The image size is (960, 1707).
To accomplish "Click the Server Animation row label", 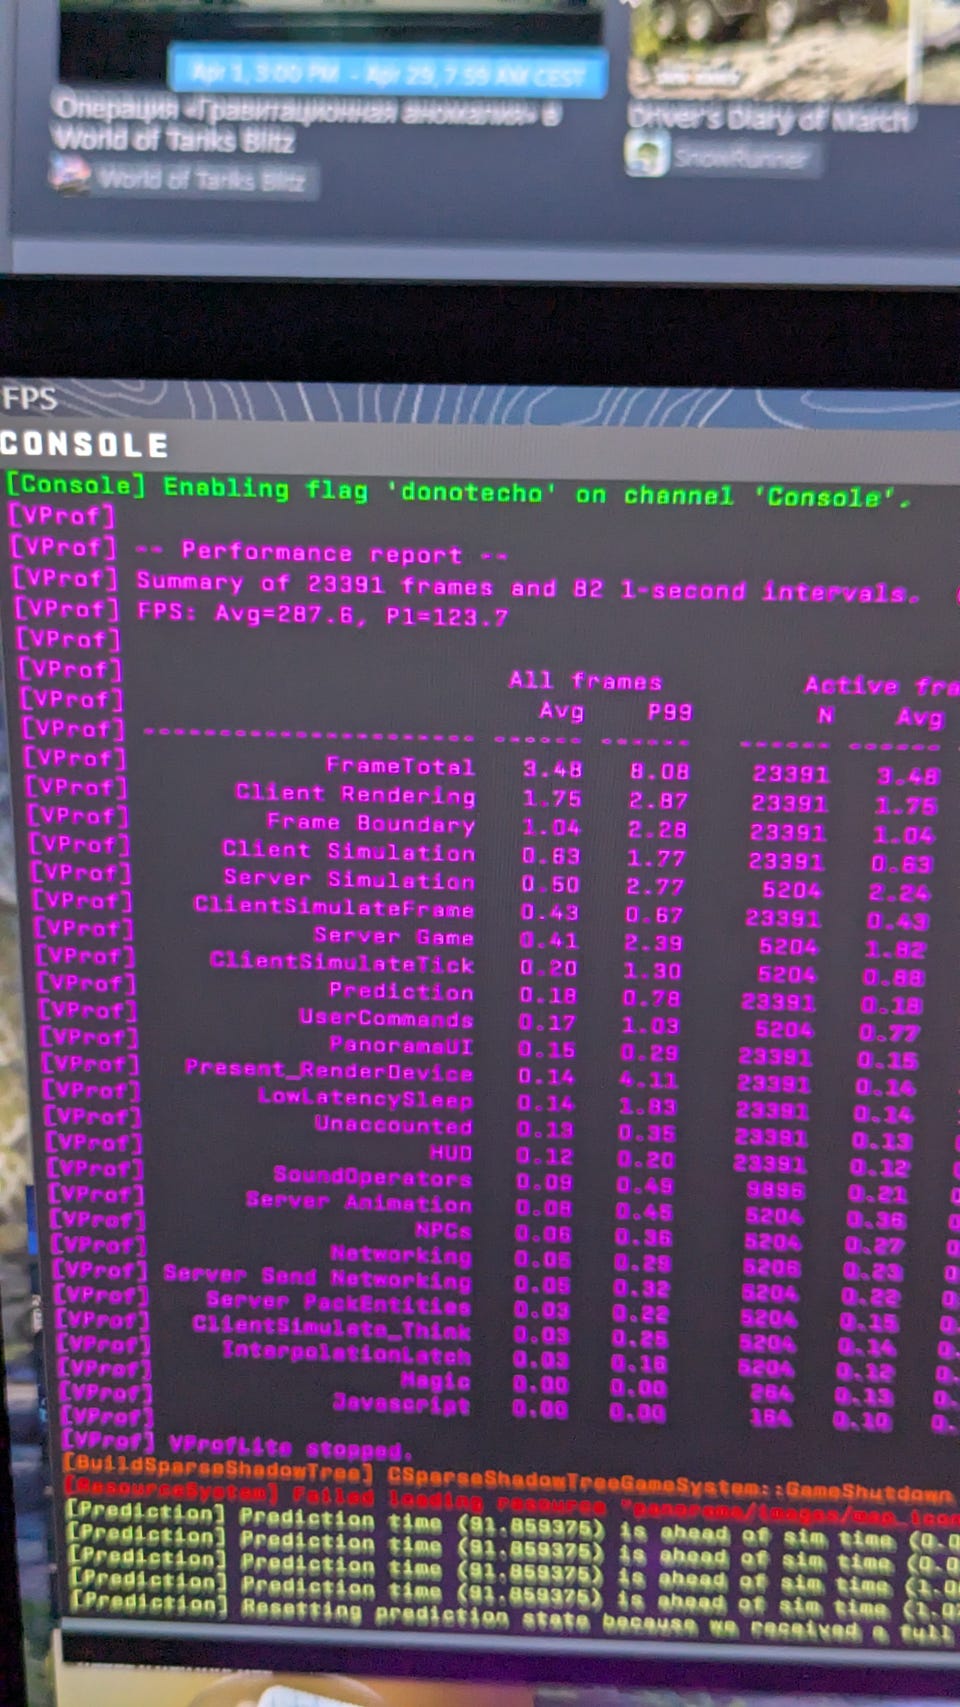I will (x=358, y=1203).
